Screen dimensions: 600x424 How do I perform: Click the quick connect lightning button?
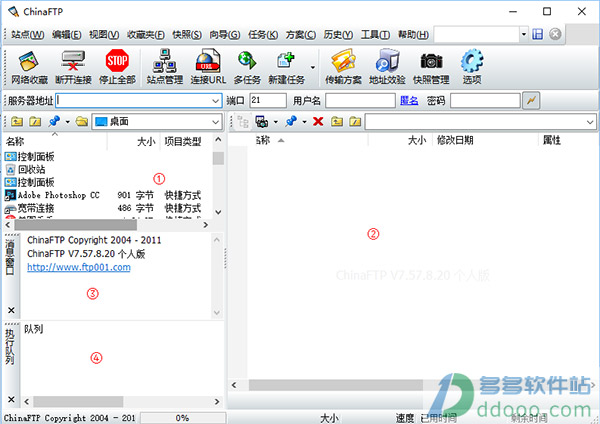(531, 101)
